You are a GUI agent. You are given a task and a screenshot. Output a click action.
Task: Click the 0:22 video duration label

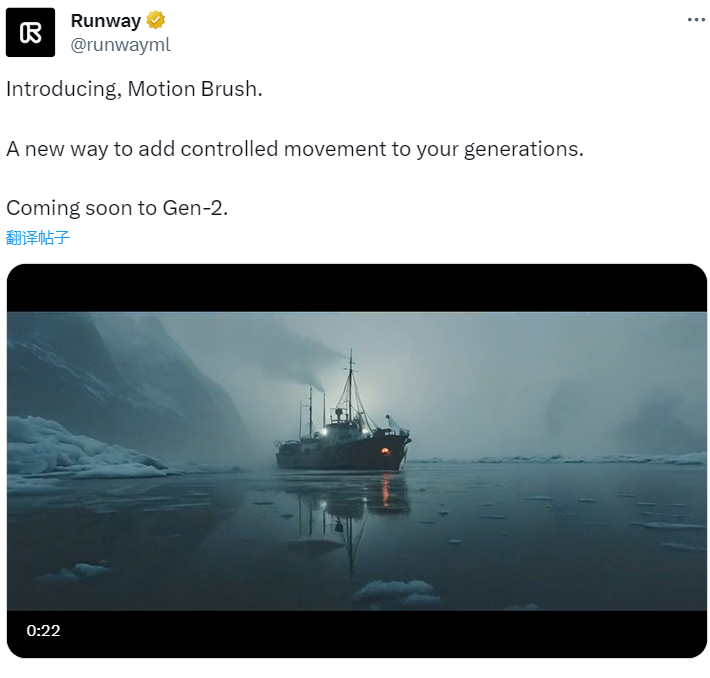tap(43, 630)
